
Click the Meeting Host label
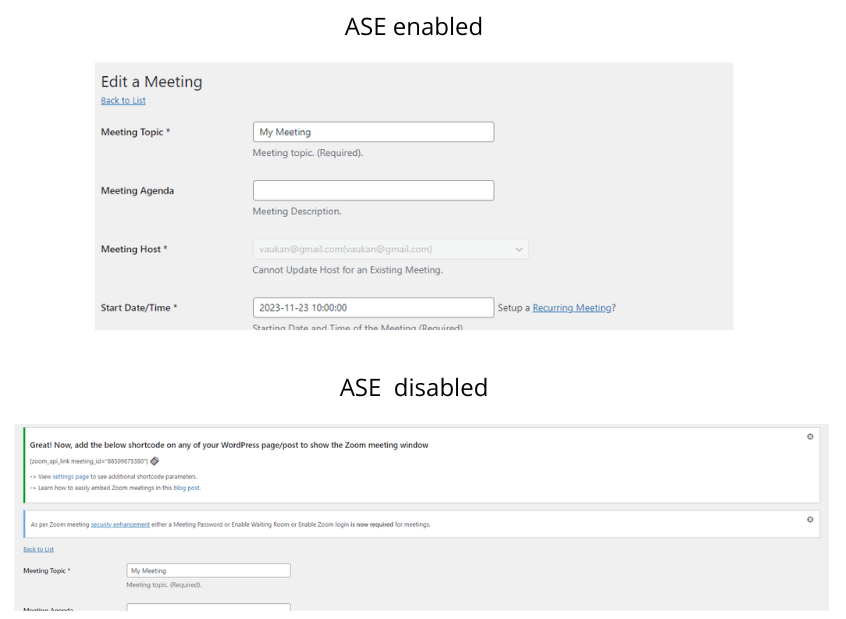(x=134, y=249)
